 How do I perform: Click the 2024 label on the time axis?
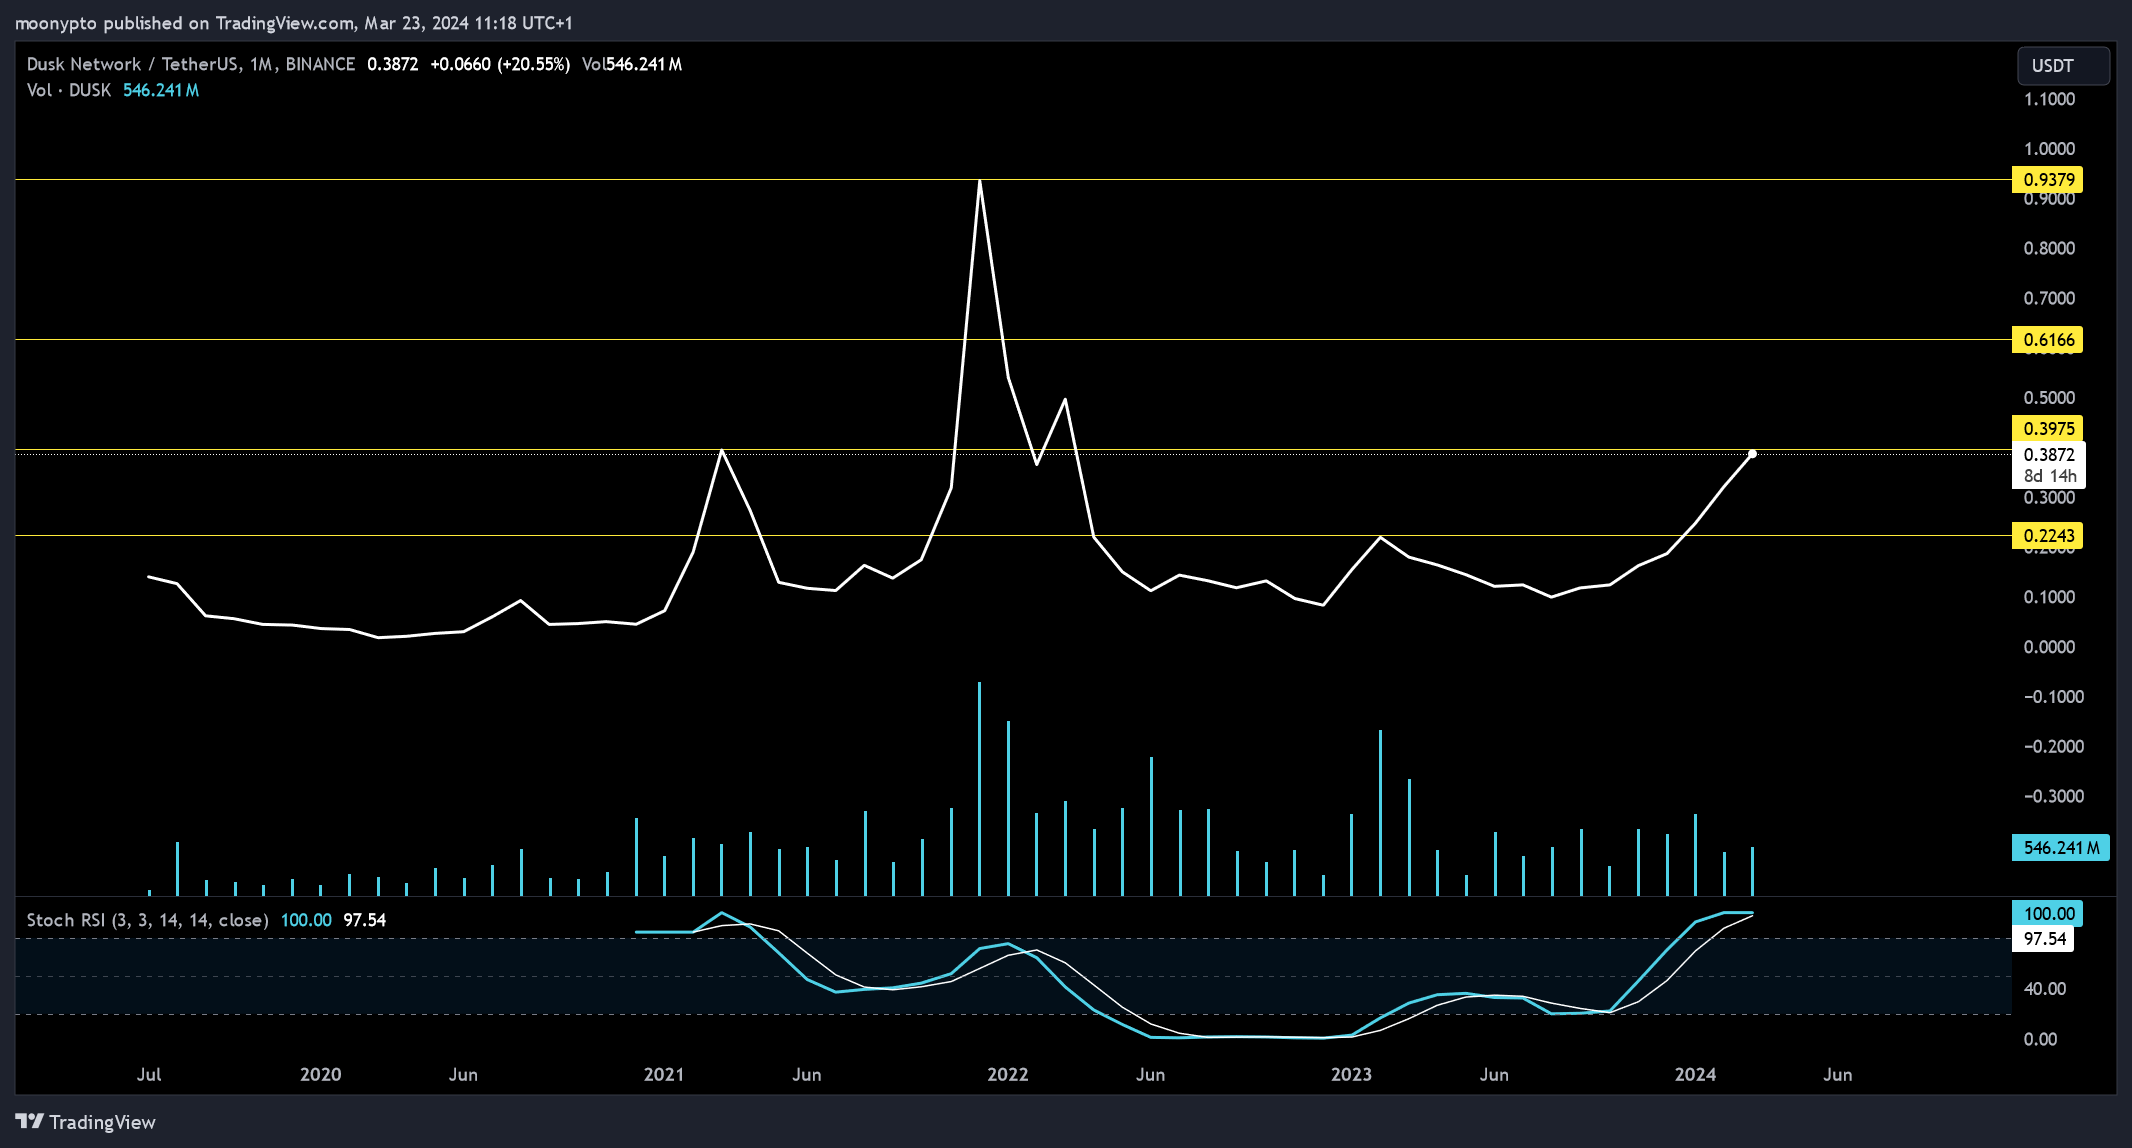1695,1075
